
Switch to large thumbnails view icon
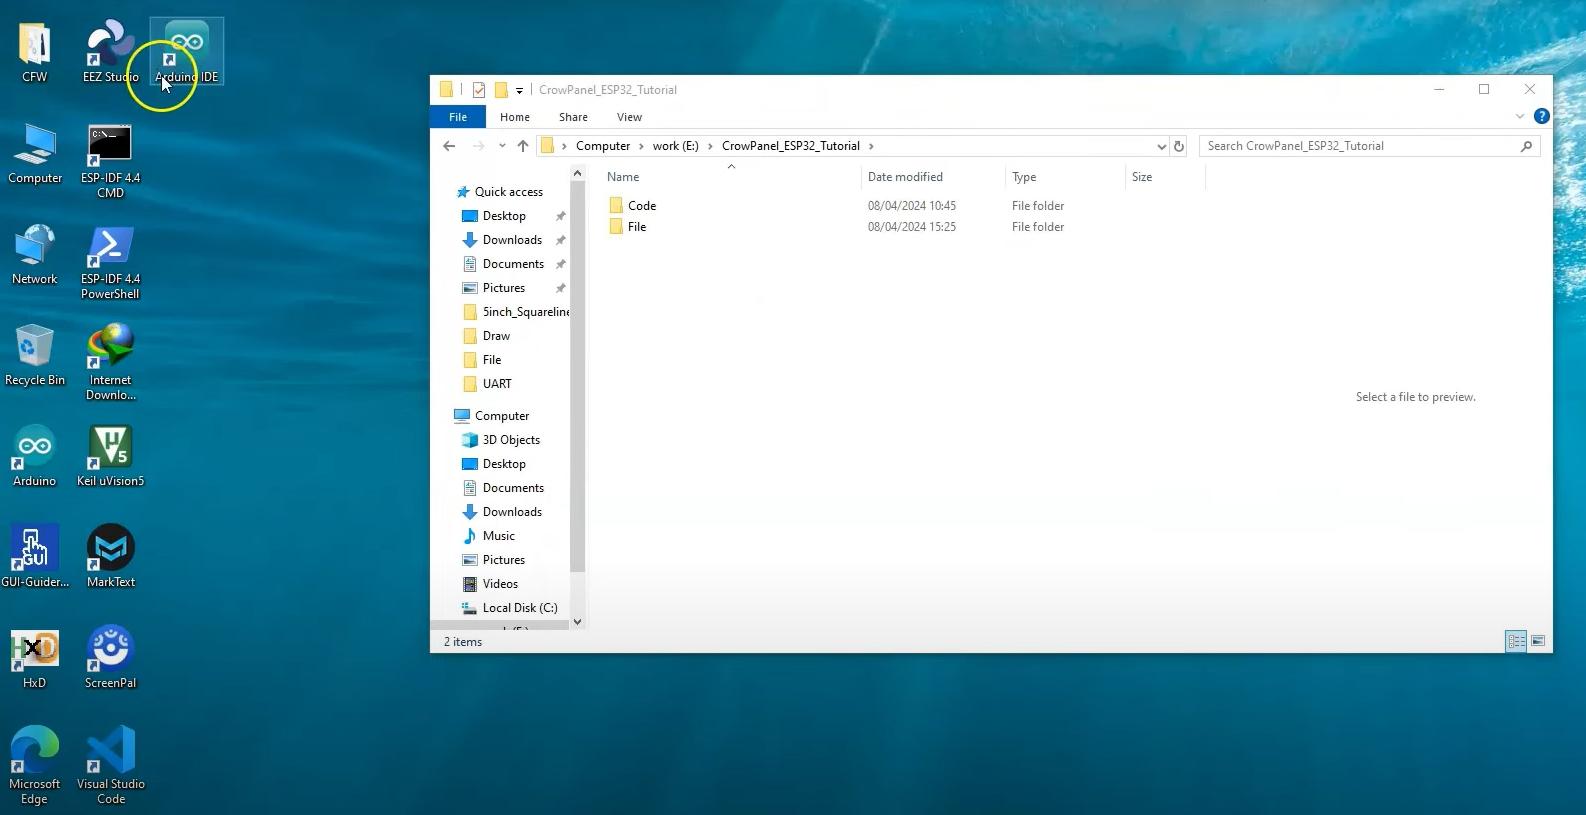pyautogui.click(x=1538, y=641)
